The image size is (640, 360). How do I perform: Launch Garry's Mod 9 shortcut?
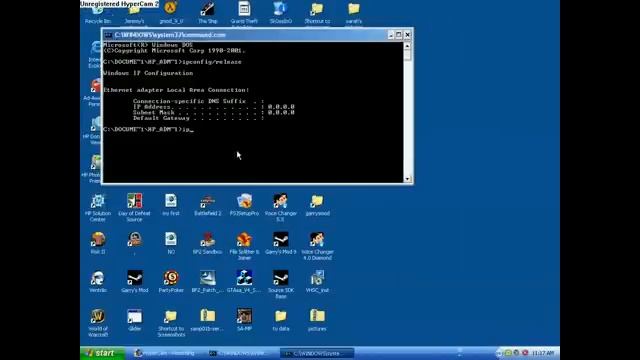tap(280, 243)
